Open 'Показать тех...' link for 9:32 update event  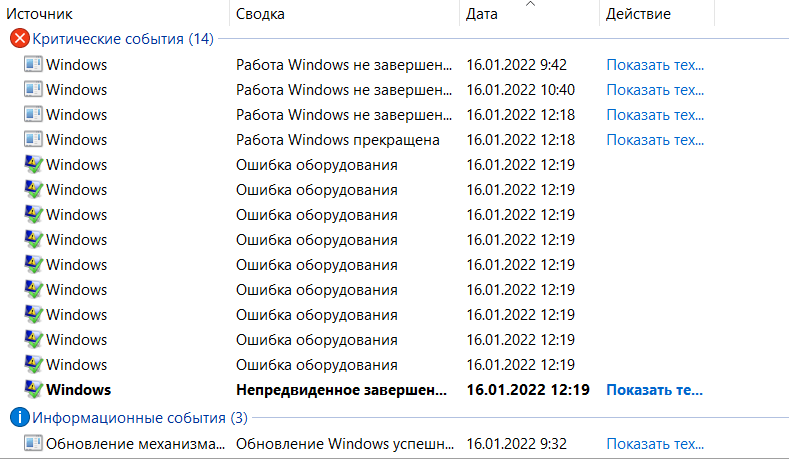655,444
